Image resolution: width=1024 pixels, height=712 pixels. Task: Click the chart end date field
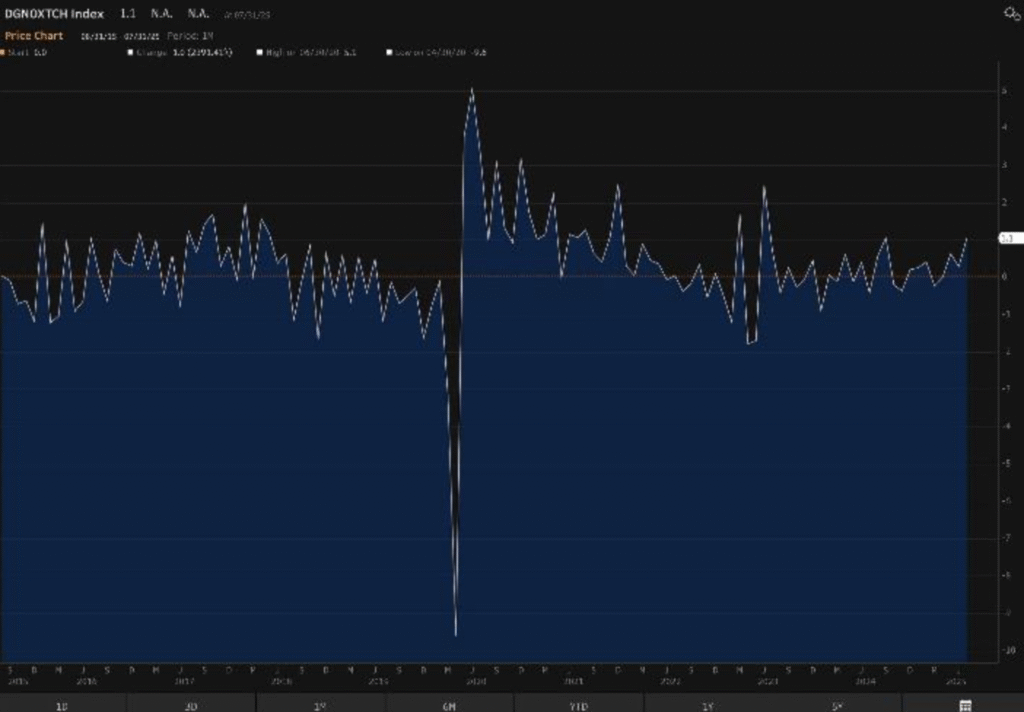[140, 36]
